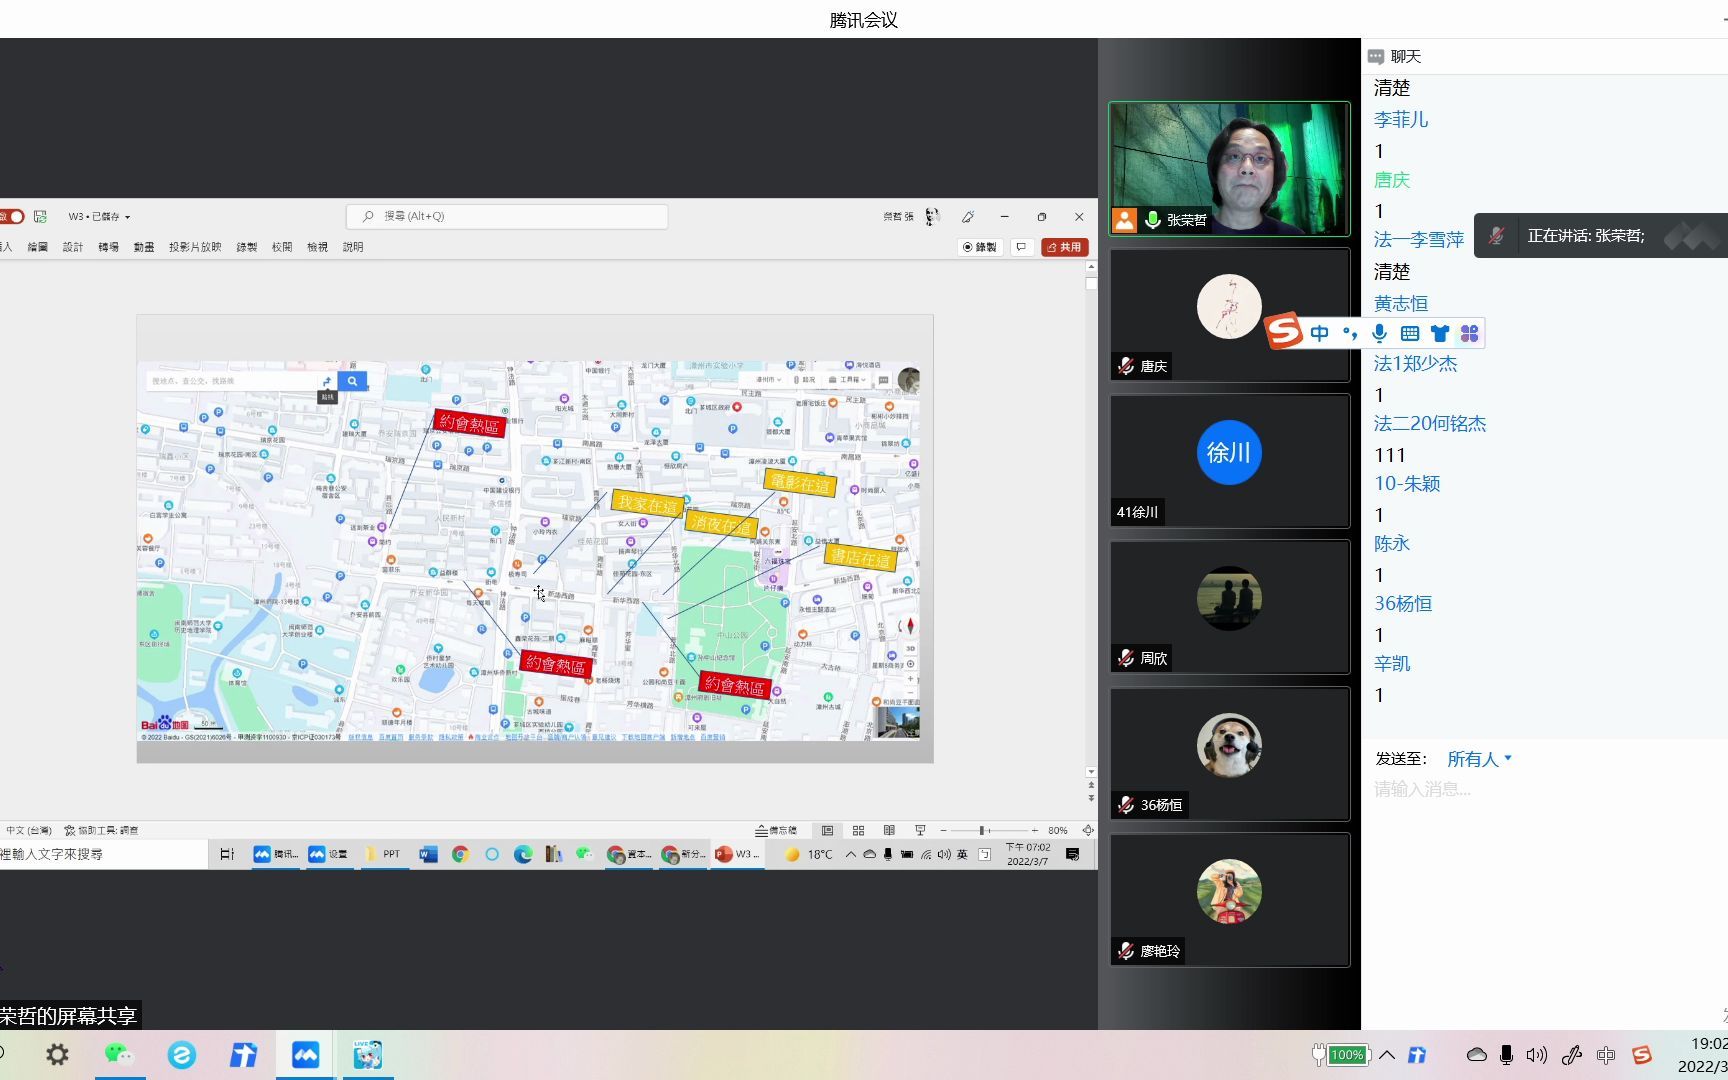This screenshot has height=1080, width=1728.
Task: Open the 所有人 recipient dropdown
Action: point(1479,759)
